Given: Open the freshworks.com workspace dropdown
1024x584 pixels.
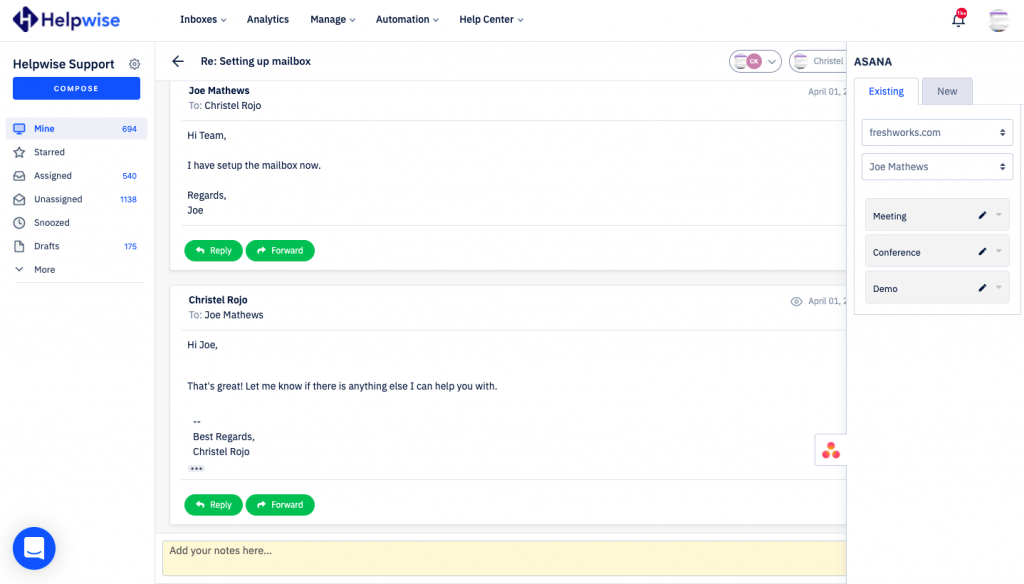Looking at the screenshot, I should coord(937,132).
